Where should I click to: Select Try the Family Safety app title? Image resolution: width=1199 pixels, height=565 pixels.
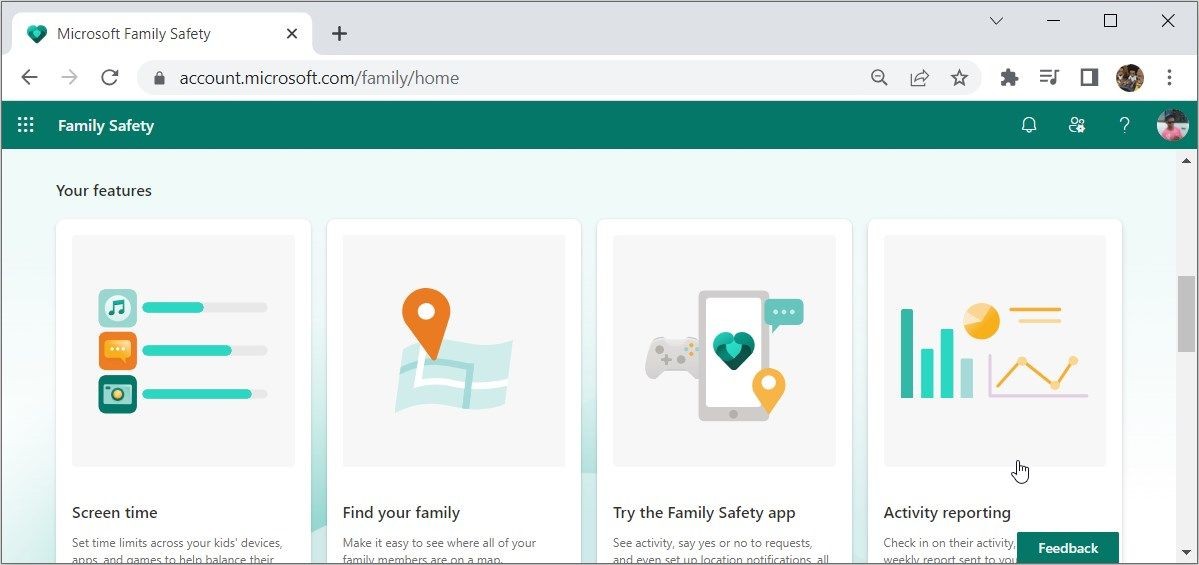(x=704, y=512)
